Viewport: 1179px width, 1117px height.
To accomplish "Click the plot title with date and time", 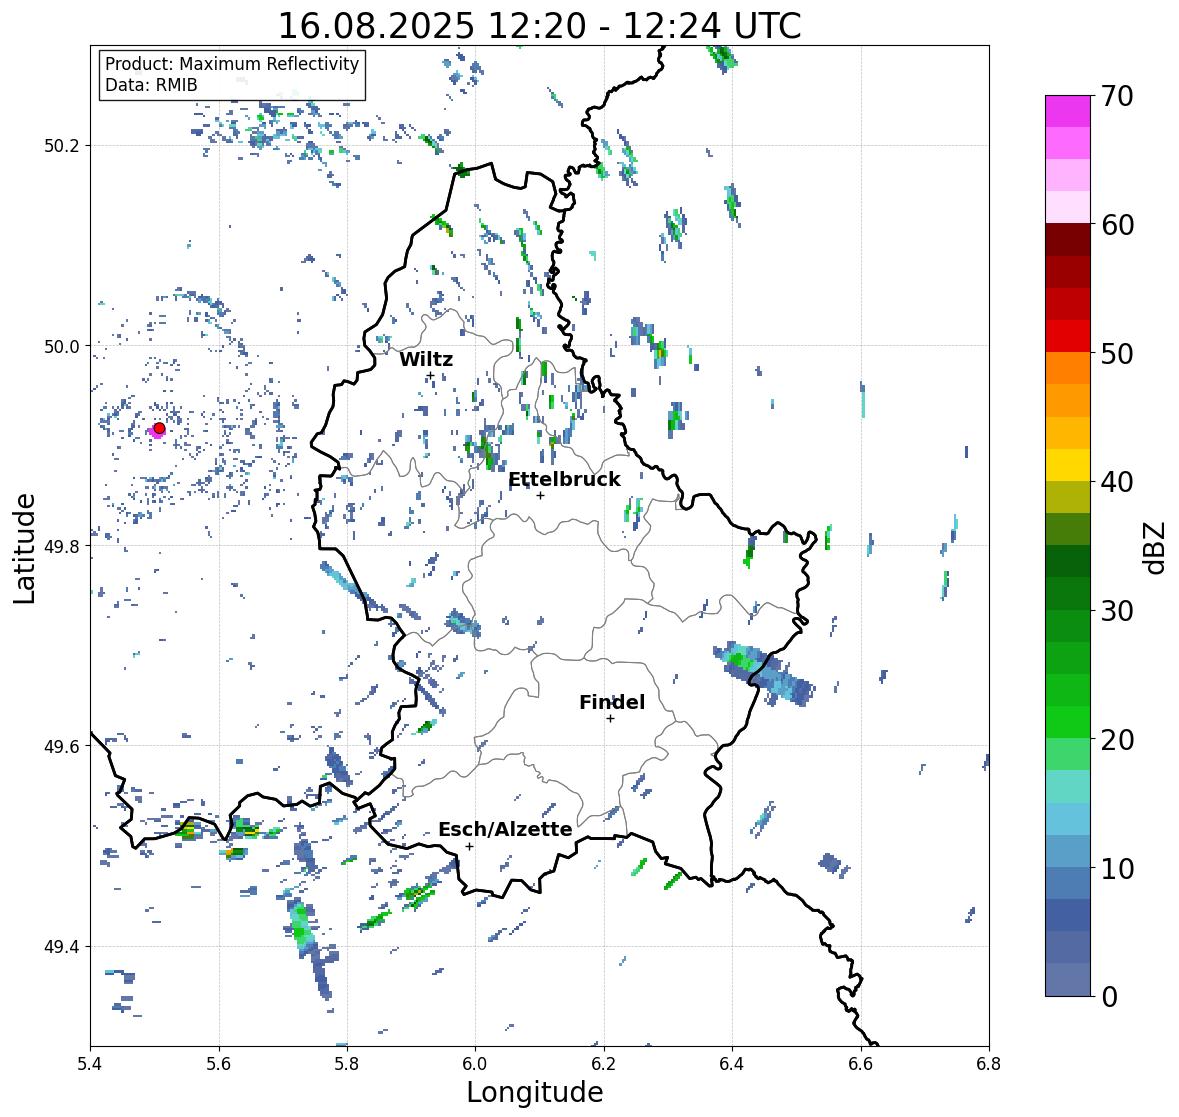I will coord(539,26).
